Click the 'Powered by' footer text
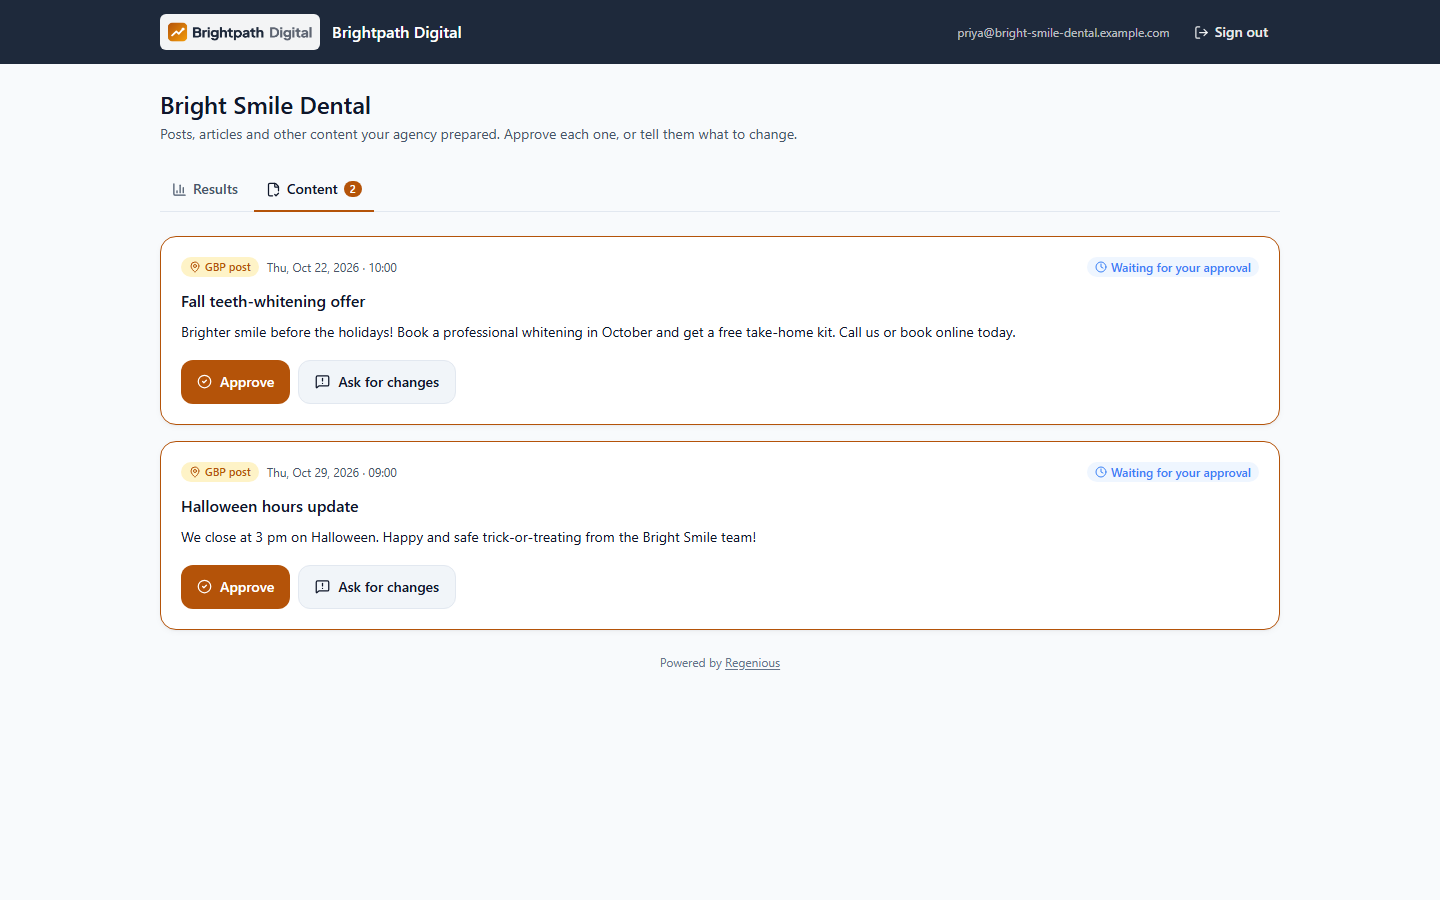The height and width of the screenshot is (900, 1440). pos(691,663)
